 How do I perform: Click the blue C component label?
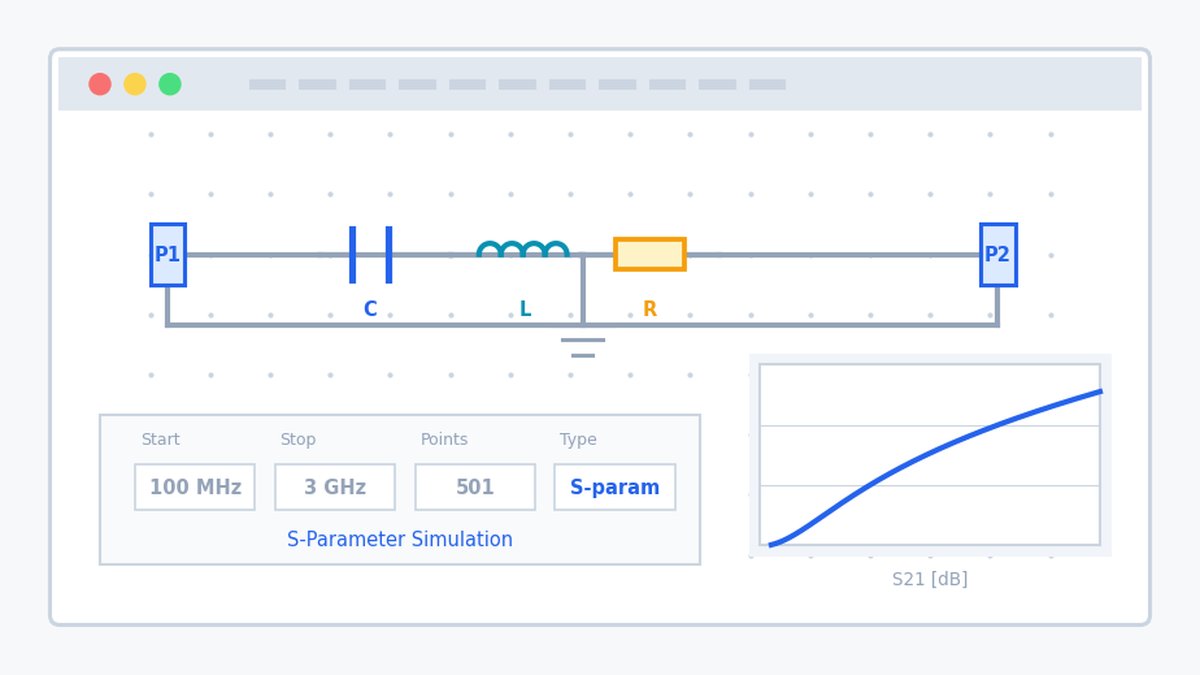pos(370,310)
